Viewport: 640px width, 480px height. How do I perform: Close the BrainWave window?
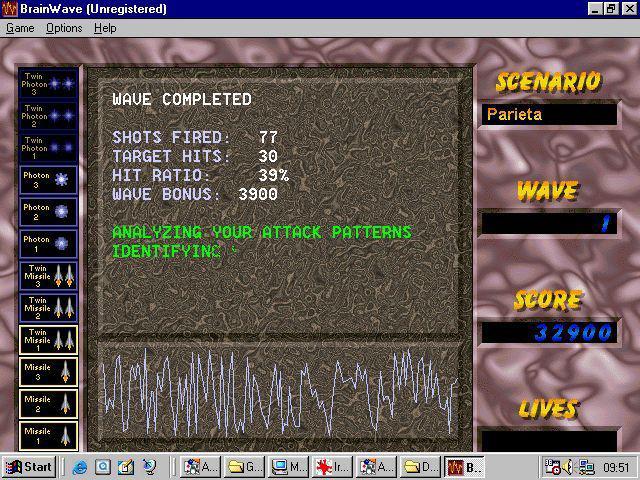629,9
